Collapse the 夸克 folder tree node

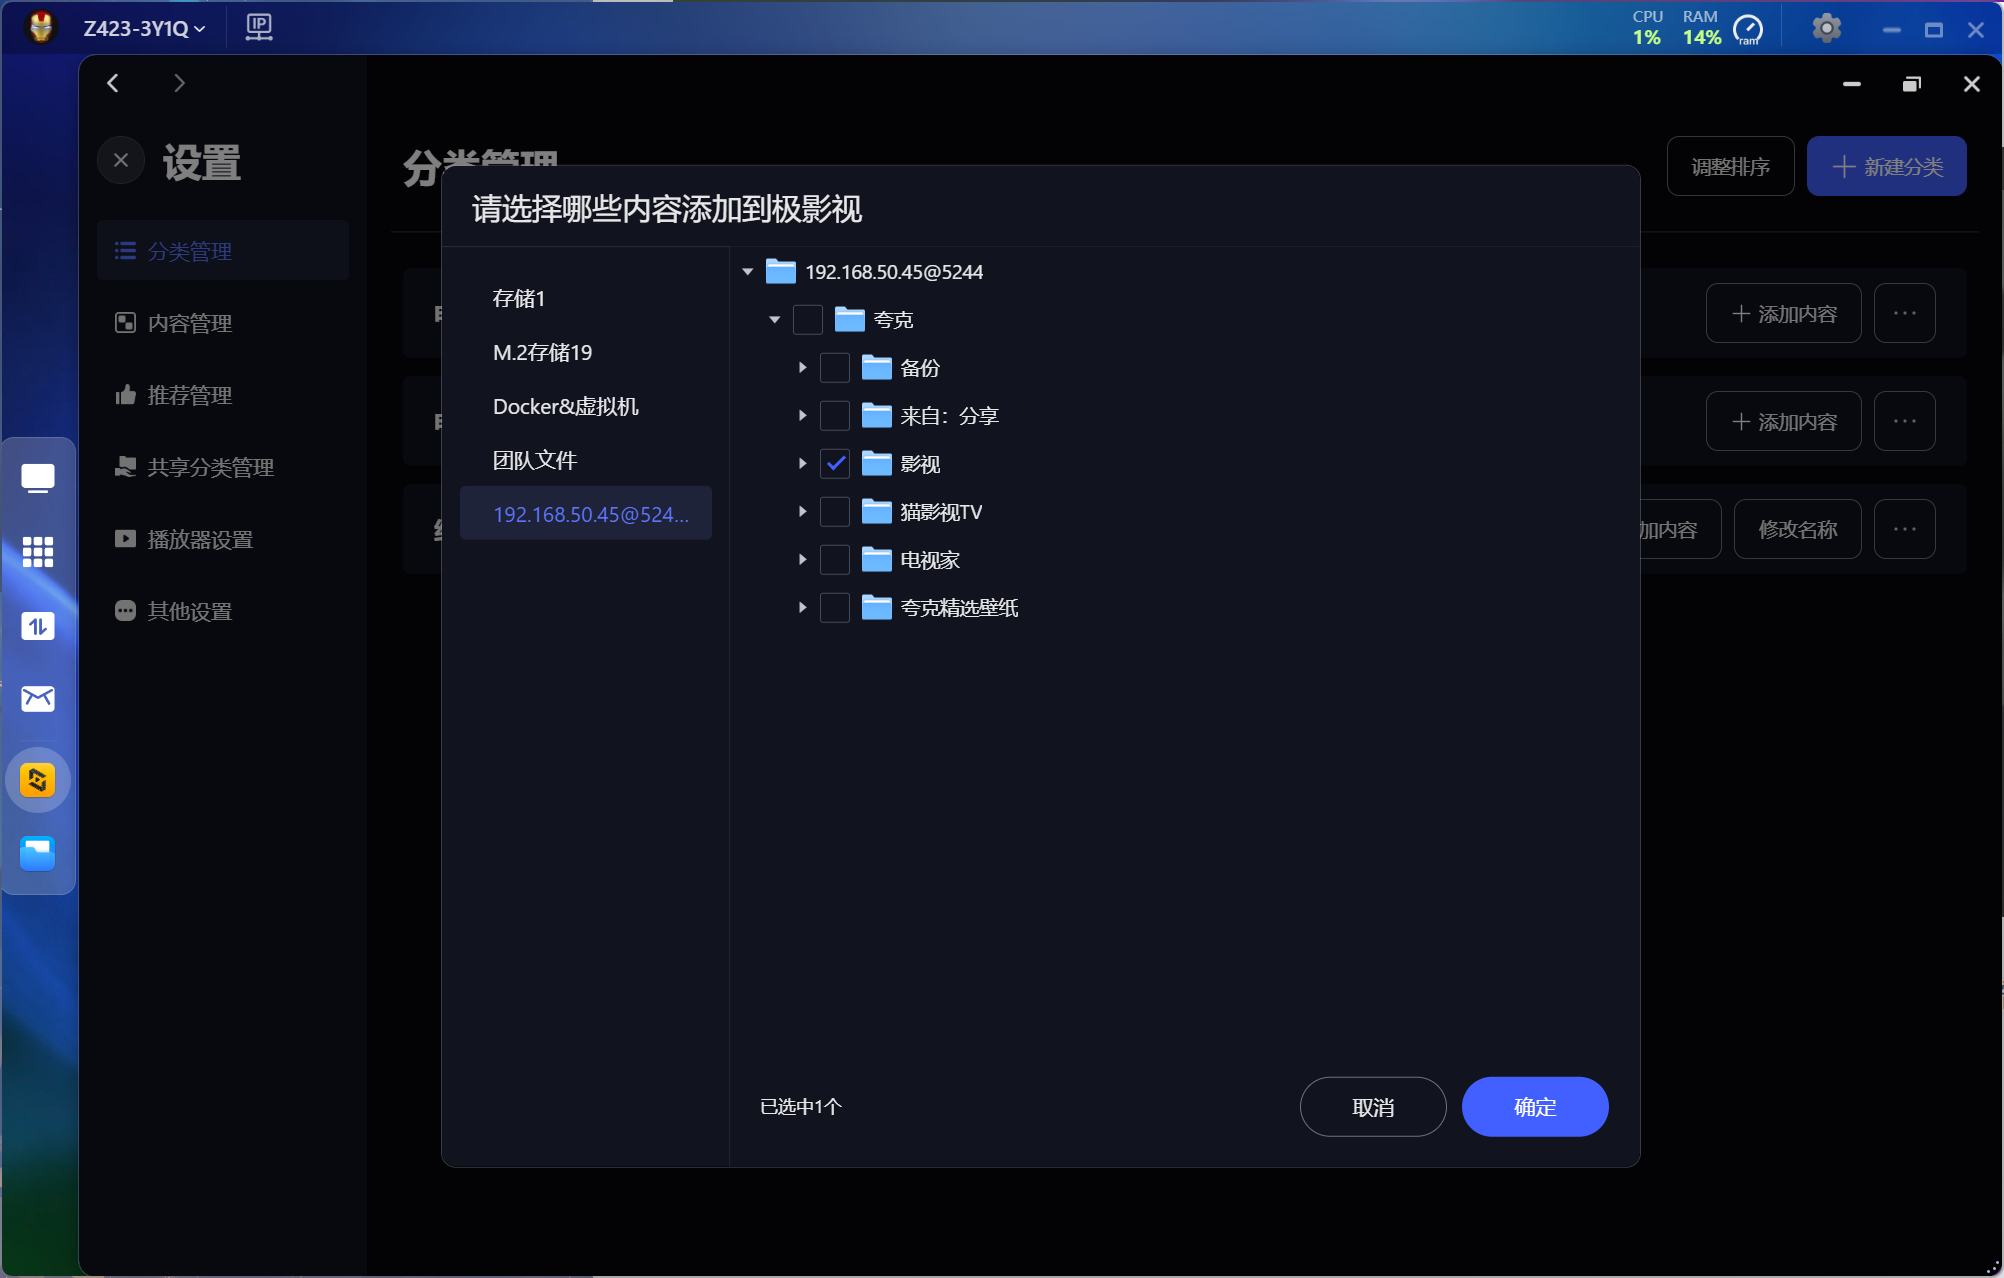(x=774, y=320)
